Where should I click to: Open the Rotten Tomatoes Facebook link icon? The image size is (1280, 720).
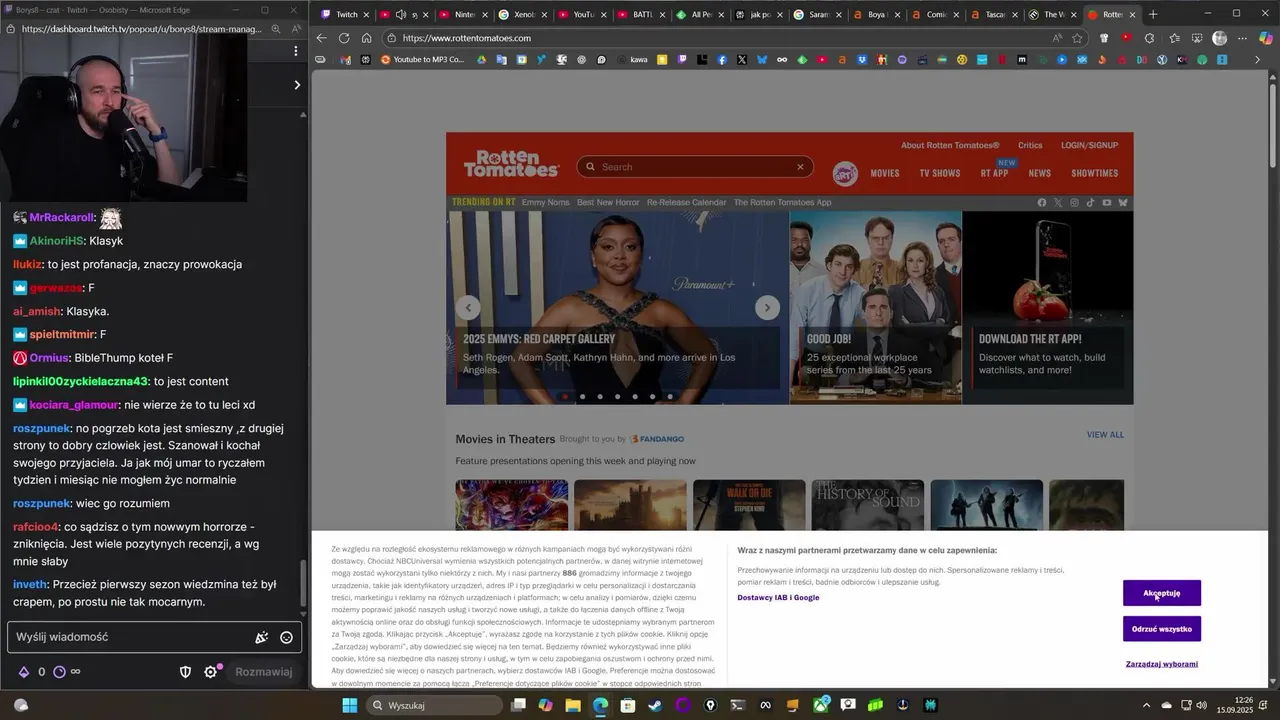[1042, 202]
